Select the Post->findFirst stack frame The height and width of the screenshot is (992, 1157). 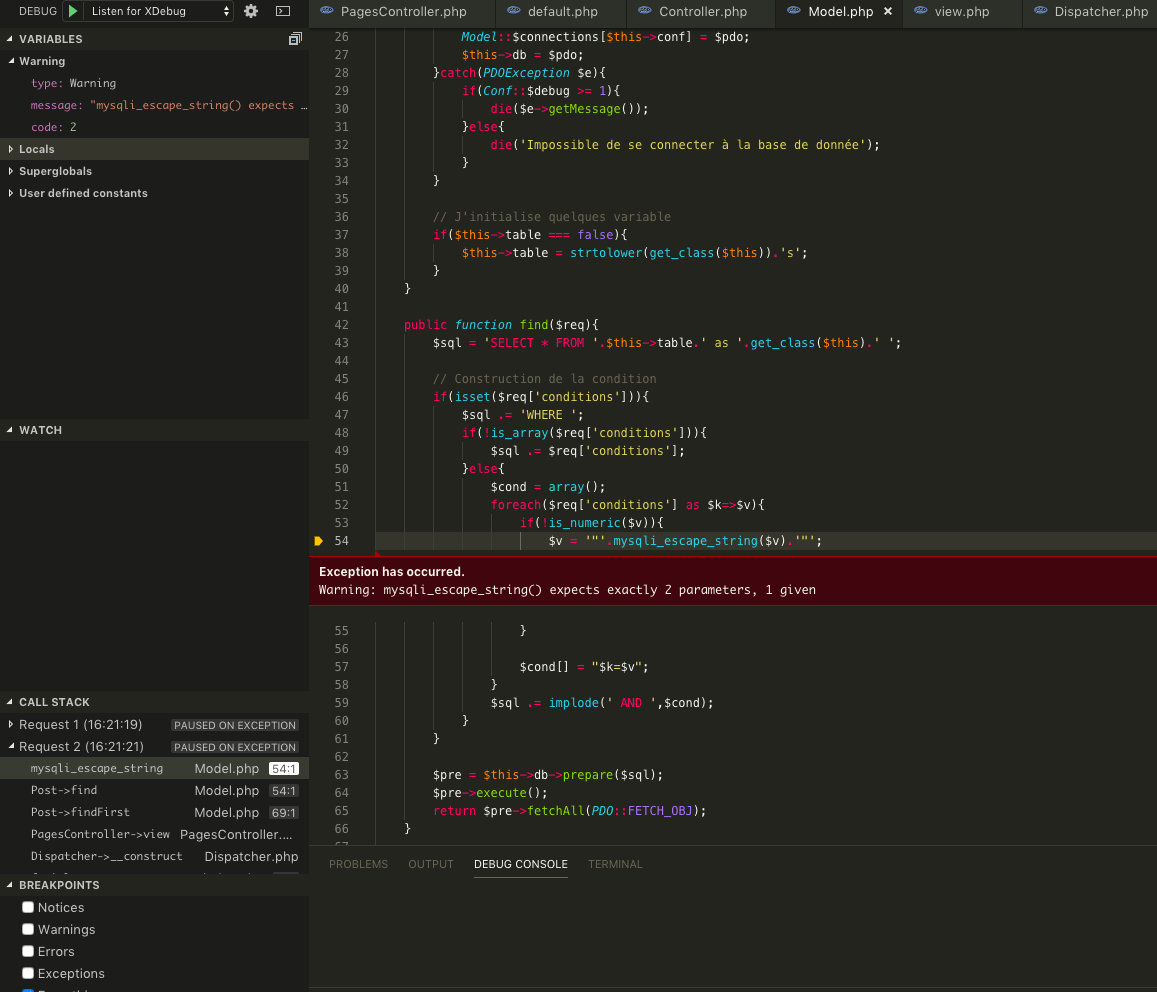click(154, 813)
